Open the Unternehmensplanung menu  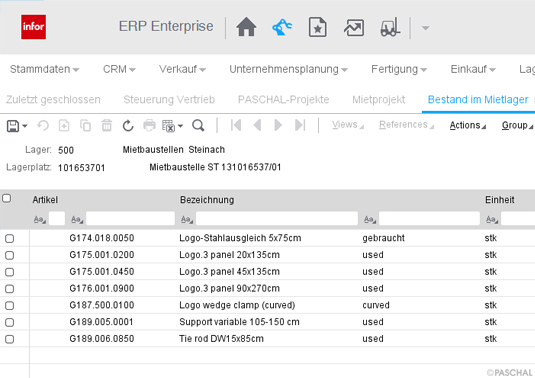coord(288,69)
